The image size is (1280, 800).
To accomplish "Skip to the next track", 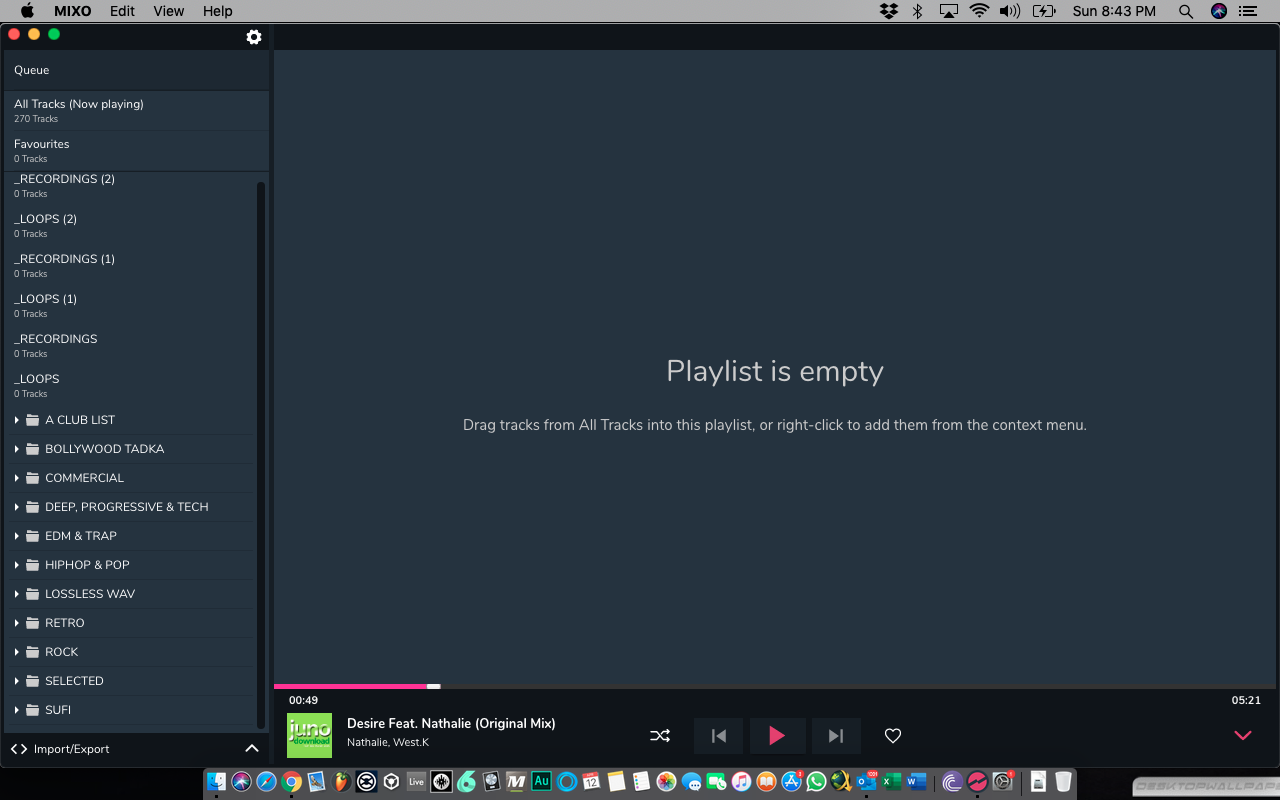I will pos(836,736).
